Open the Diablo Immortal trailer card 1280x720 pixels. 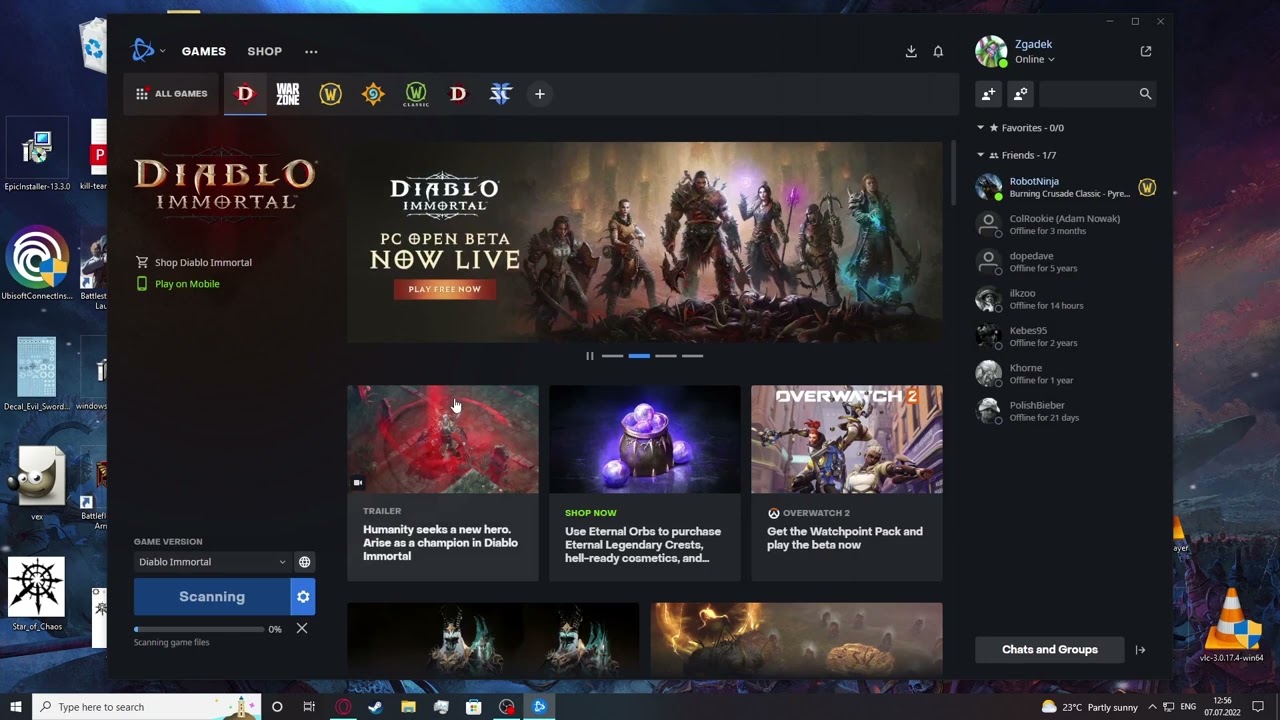[x=443, y=483]
